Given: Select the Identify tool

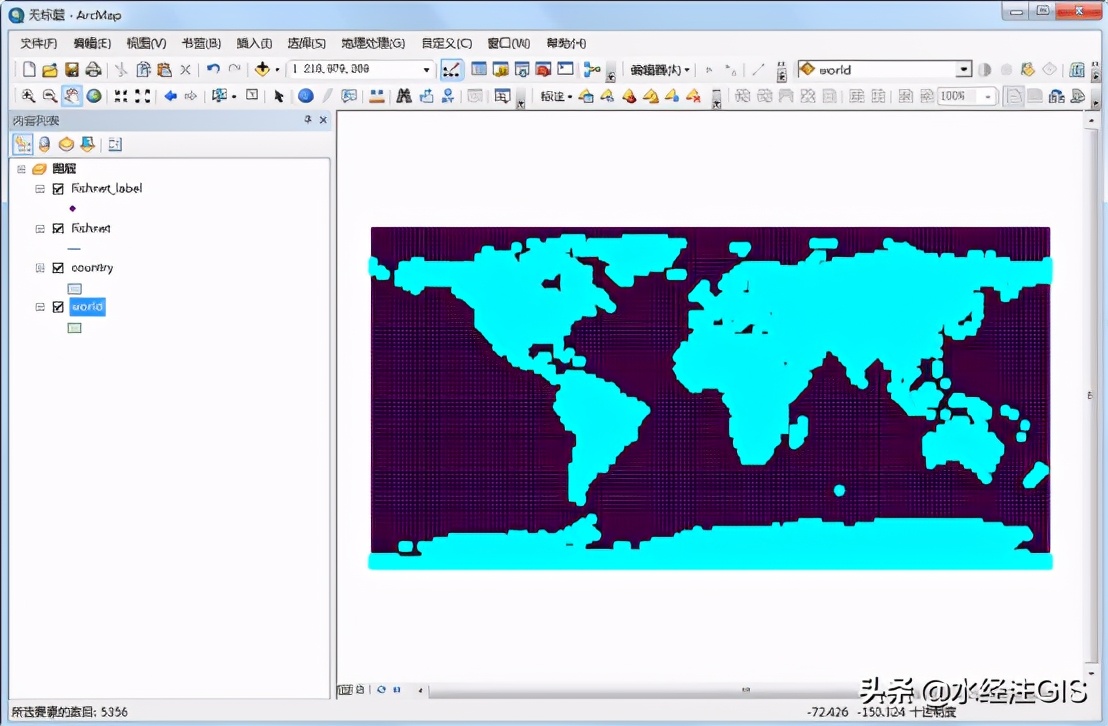Looking at the screenshot, I should pos(306,96).
